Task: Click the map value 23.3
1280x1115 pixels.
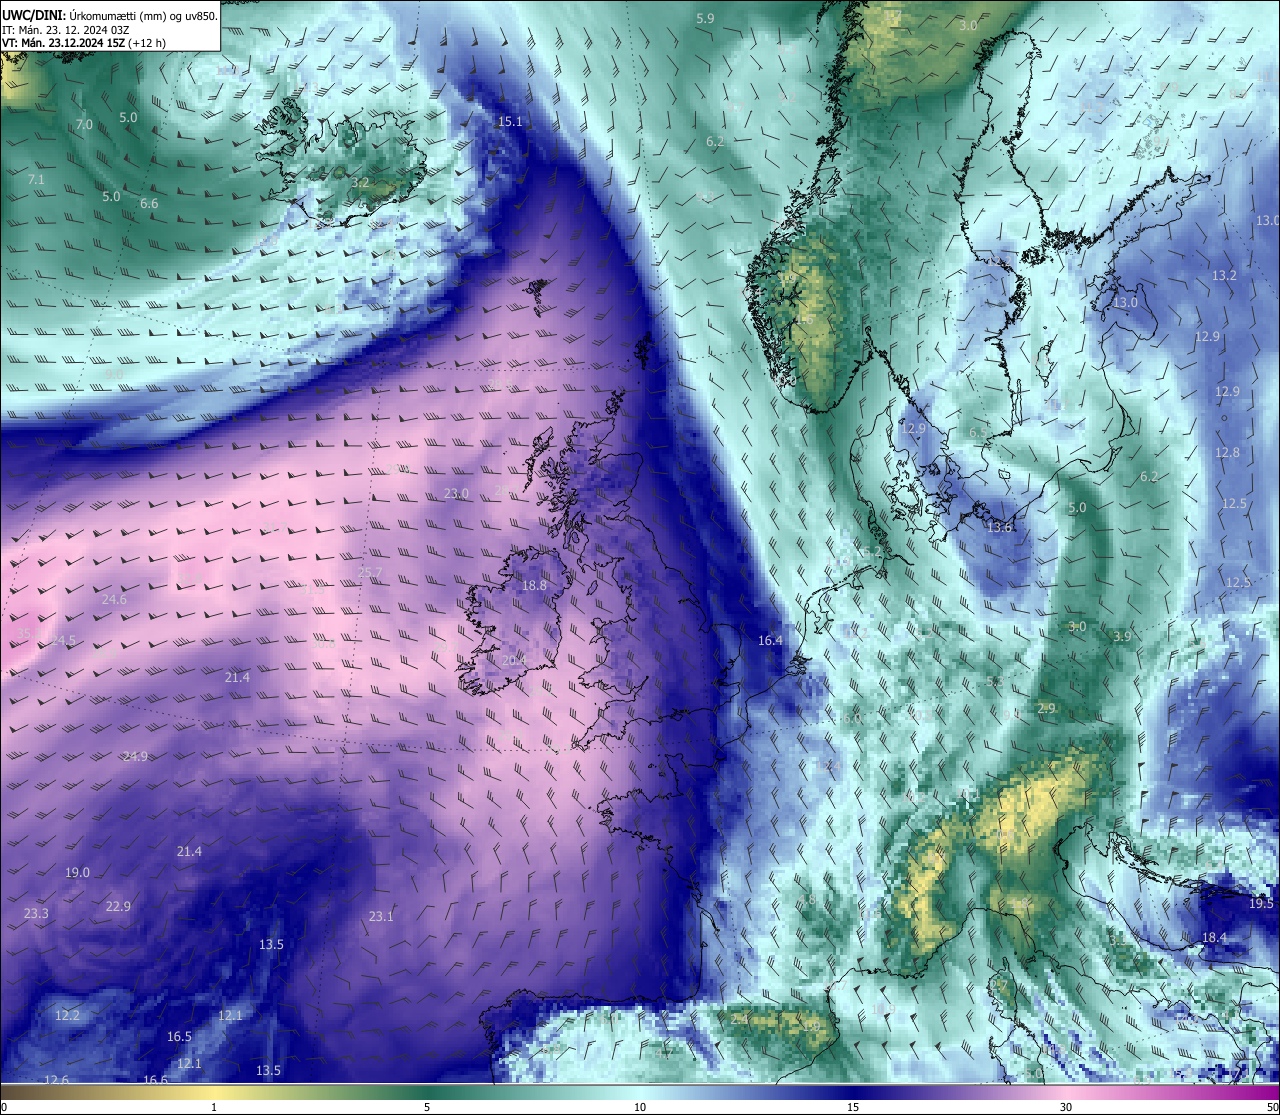Action: [x=36, y=914]
